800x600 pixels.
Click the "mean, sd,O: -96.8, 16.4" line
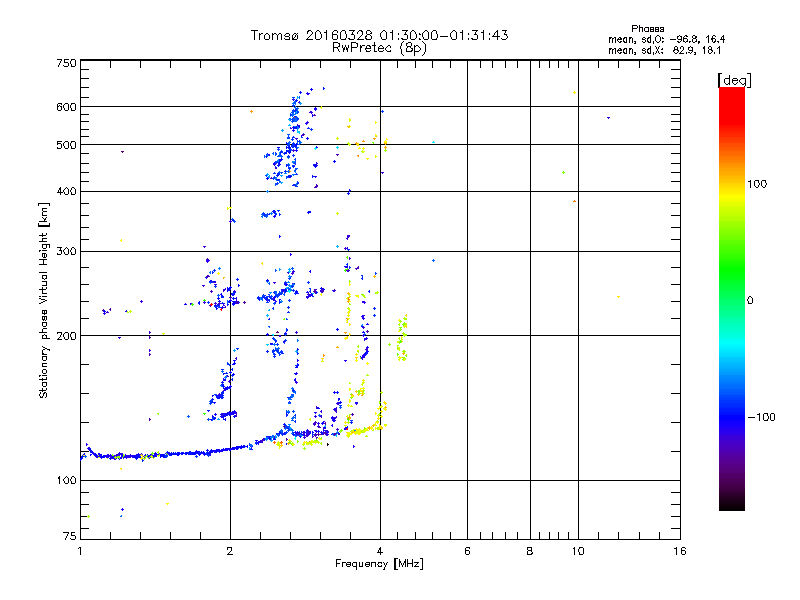pos(666,39)
